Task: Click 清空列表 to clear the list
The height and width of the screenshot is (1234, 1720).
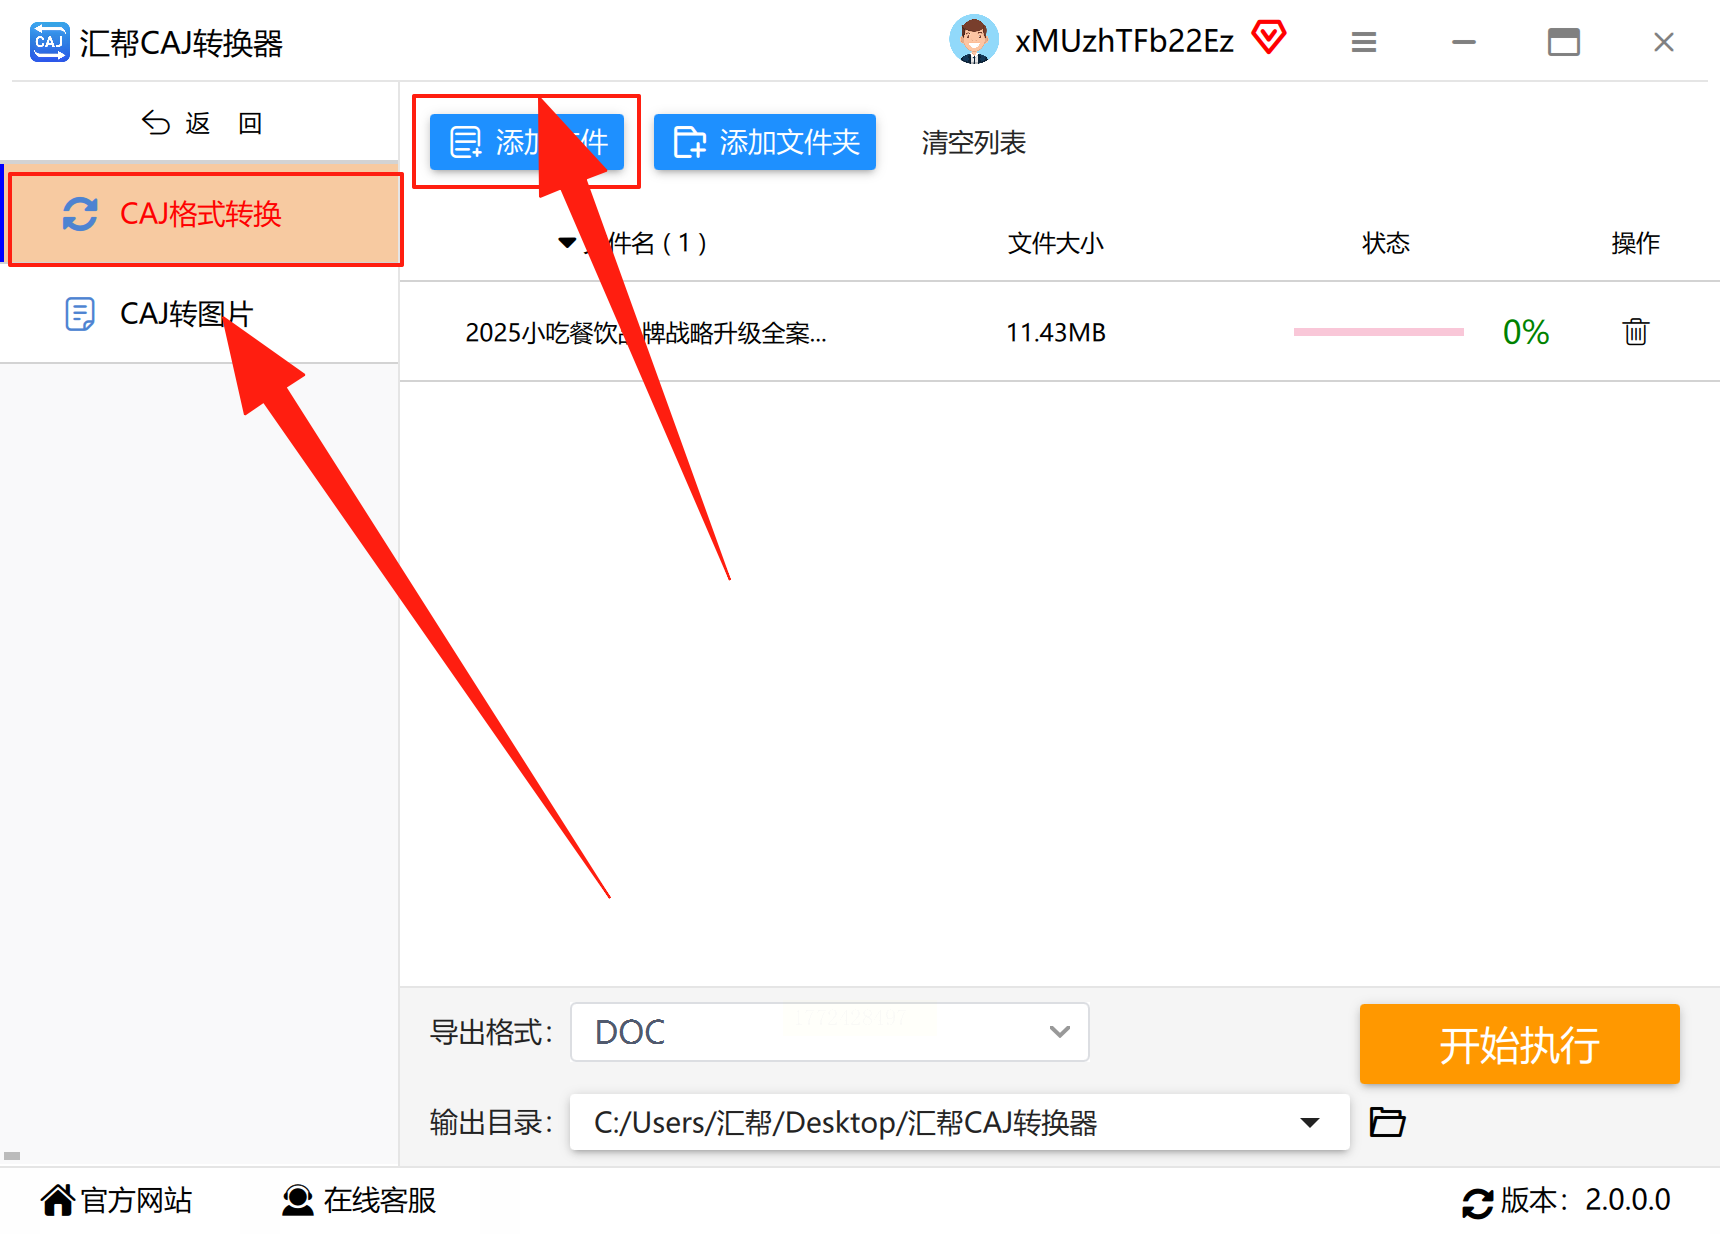Action: [x=974, y=143]
